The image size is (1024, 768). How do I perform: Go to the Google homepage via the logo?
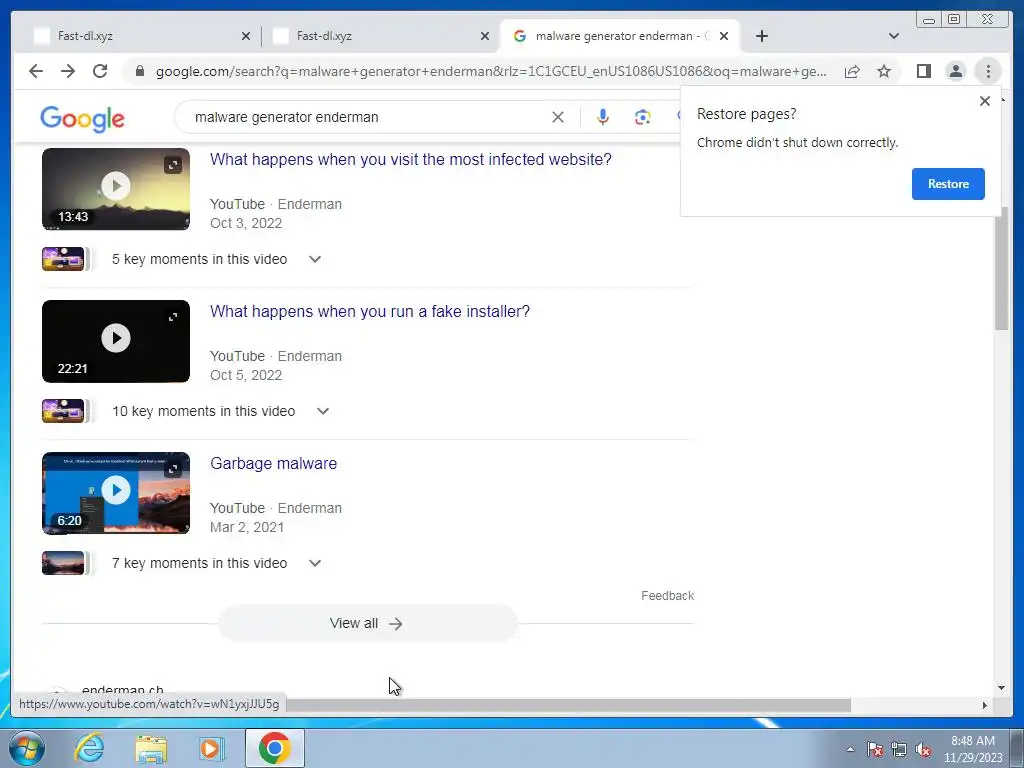pos(82,119)
